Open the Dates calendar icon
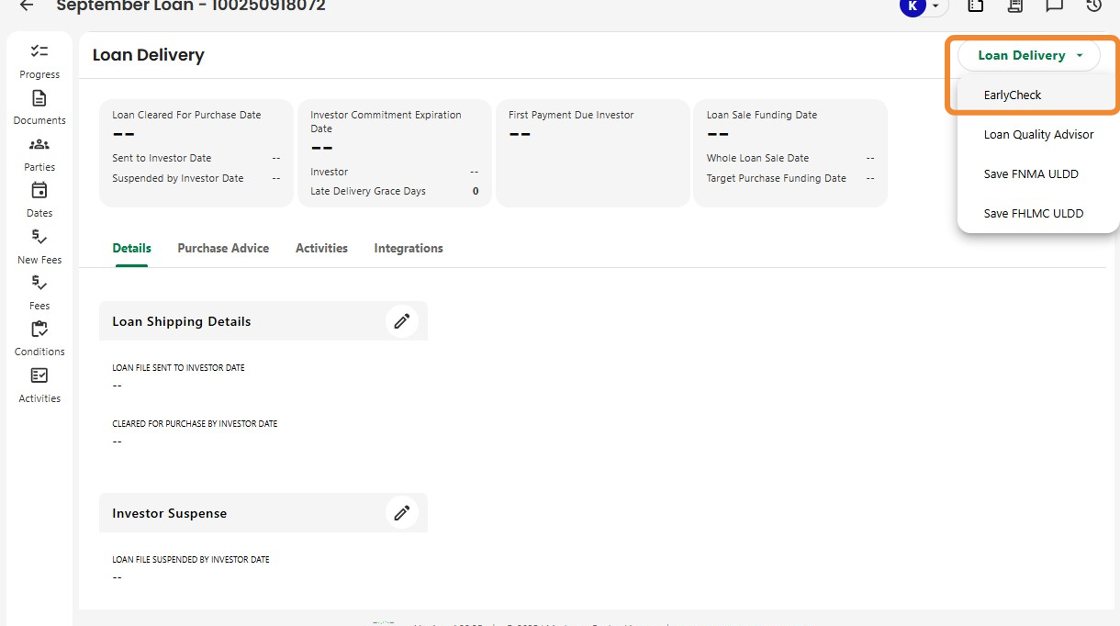The height and width of the screenshot is (626, 1120). pyautogui.click(x=39, y=199)
